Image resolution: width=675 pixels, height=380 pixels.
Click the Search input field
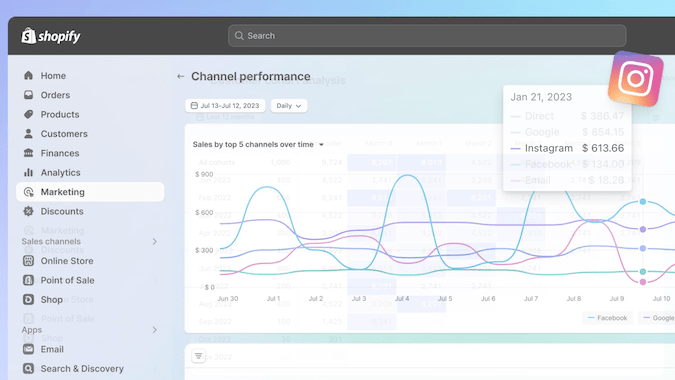(427, 36)
